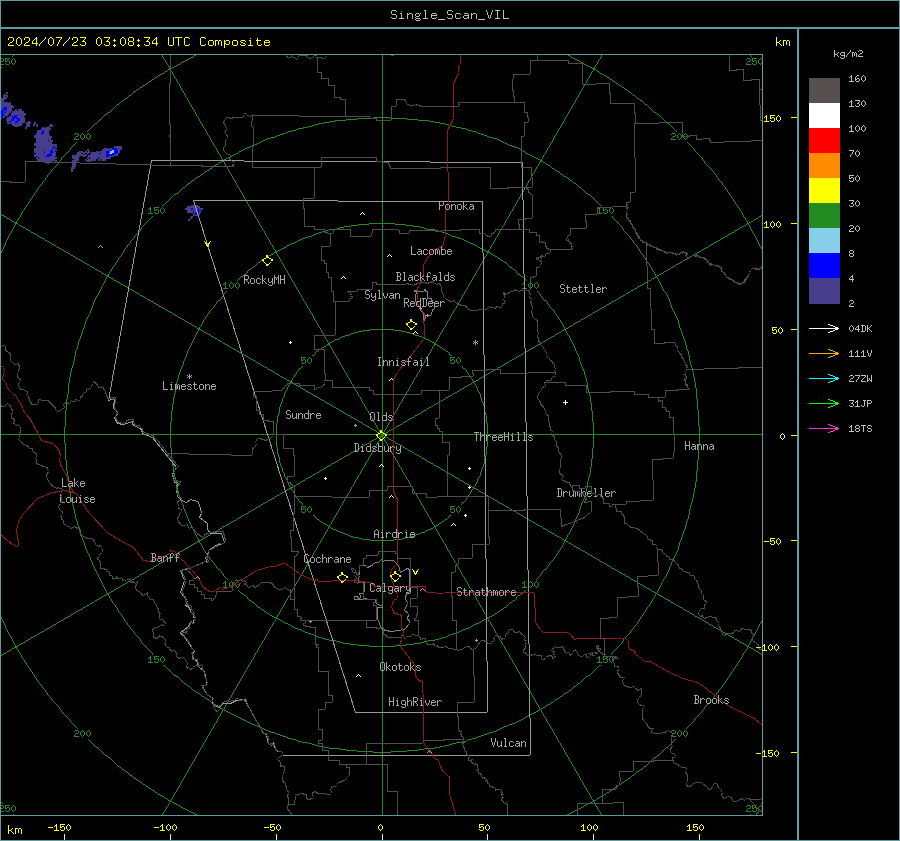Select the magenta arrow for track 18TS
This screenshot has height=841, width=900.
click(824, 428)
